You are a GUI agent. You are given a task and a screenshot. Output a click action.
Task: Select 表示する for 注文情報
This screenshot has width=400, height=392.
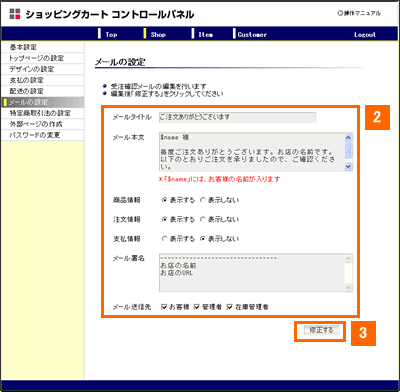coord(164,220)
